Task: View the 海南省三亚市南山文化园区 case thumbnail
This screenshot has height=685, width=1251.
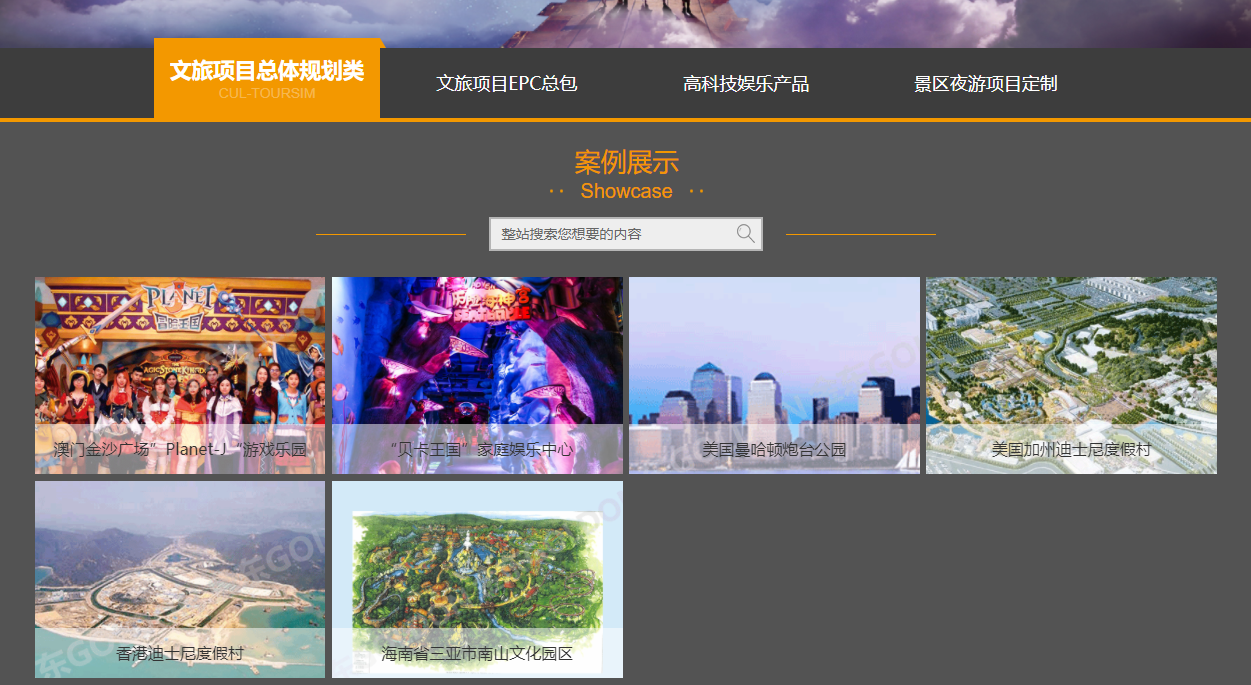Action: point(477,579)
